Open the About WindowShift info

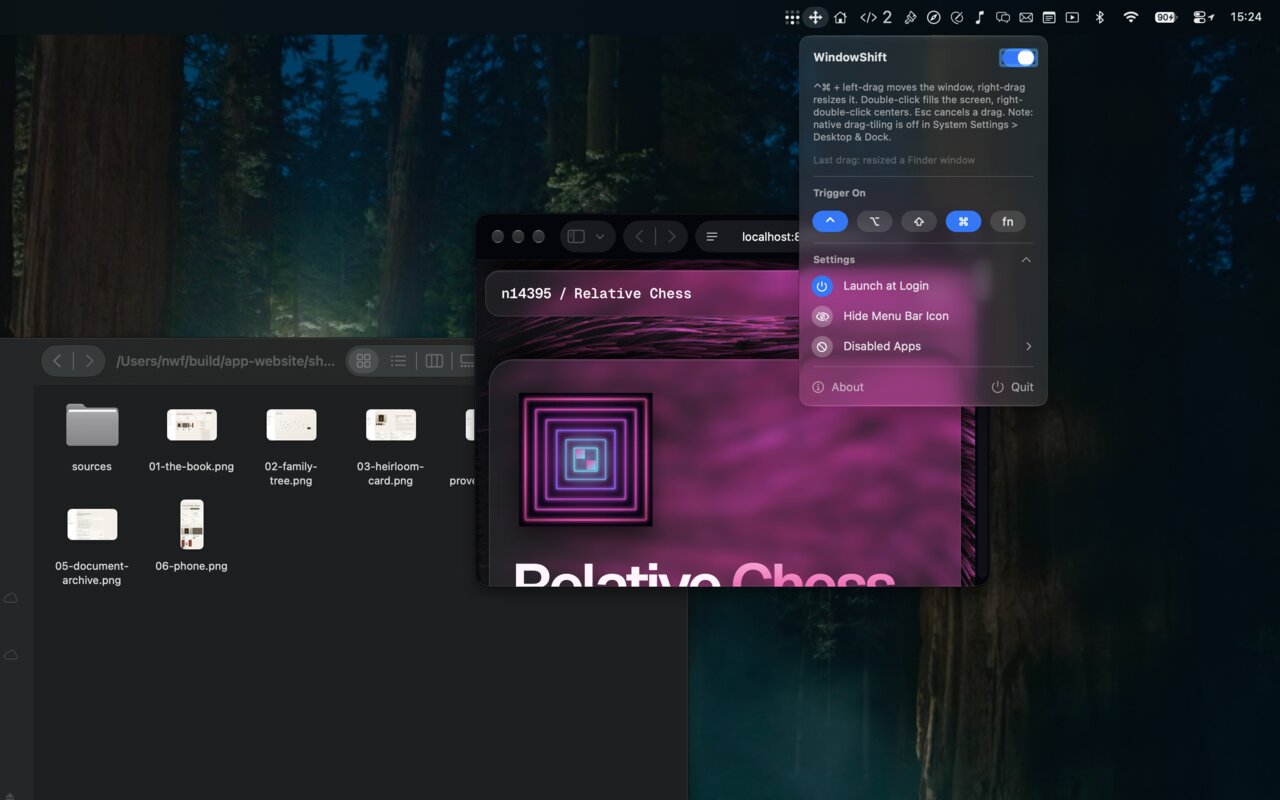click(838, 387)
